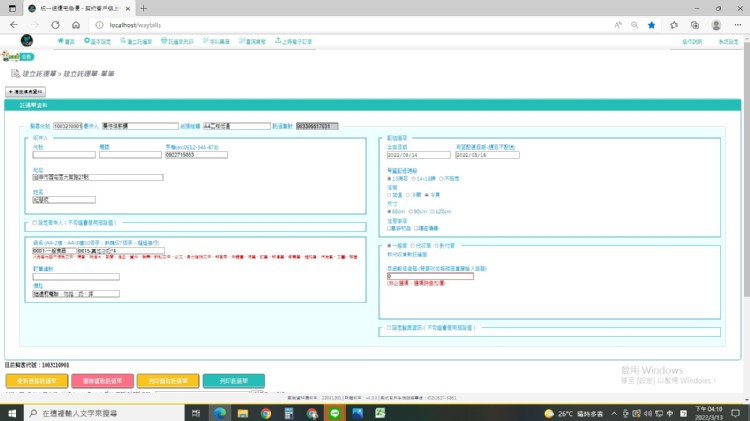Click the Edge icon on taskbar

point(220,413)
